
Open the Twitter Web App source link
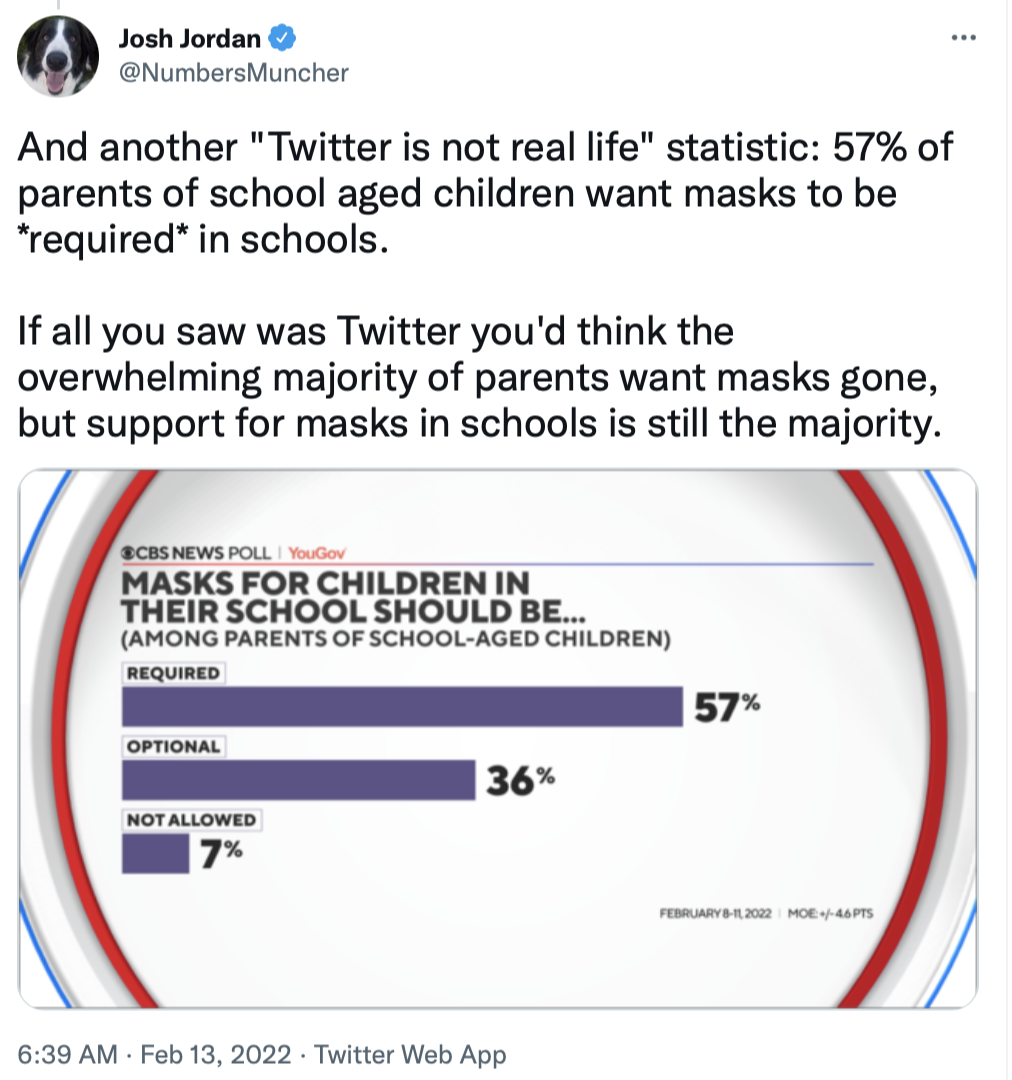pyautogui.click(x=410, y=1054)
